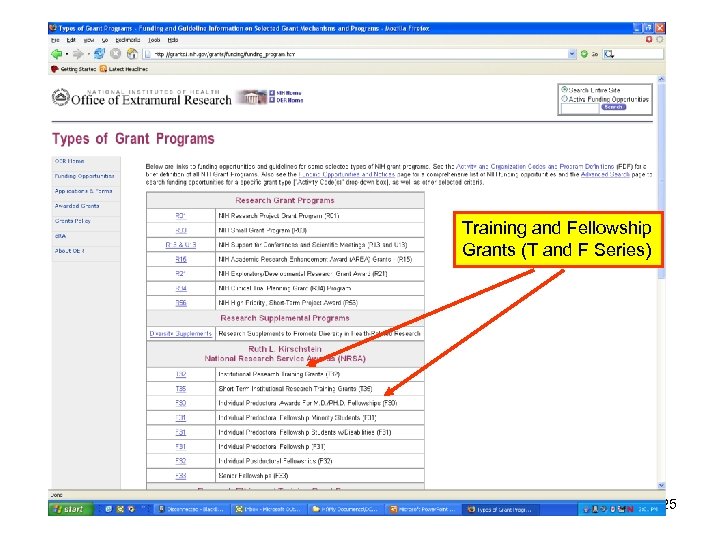
Task: Open the Funding Opportunities sidebar link
Action: pos(84,176)
